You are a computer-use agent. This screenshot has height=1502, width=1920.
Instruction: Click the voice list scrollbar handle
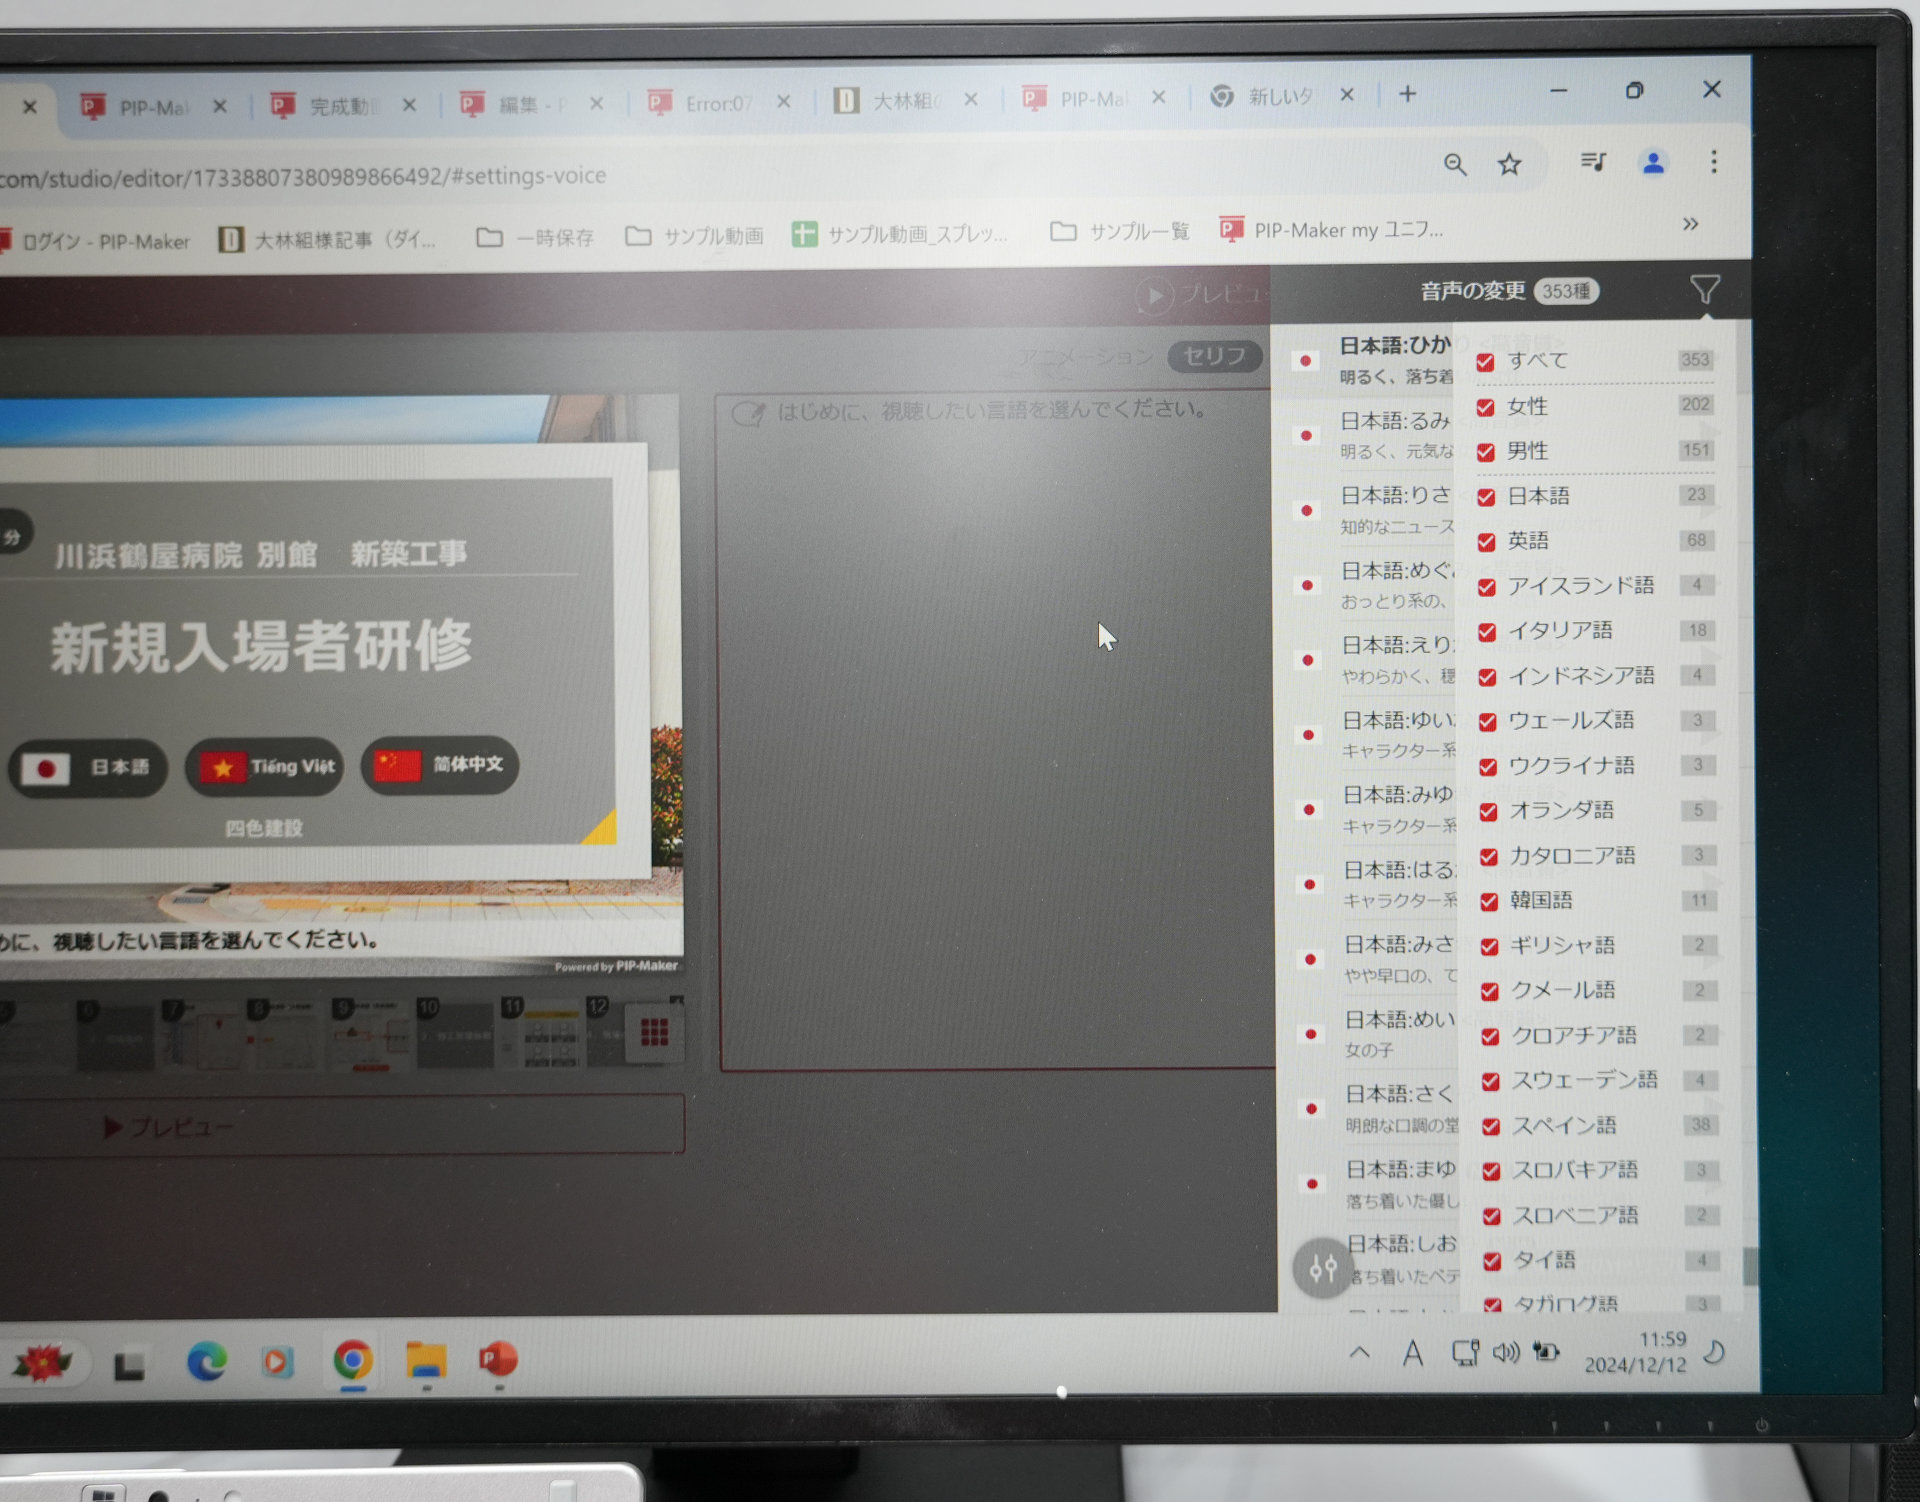pyautogui.click(x=1749, y=1267)
